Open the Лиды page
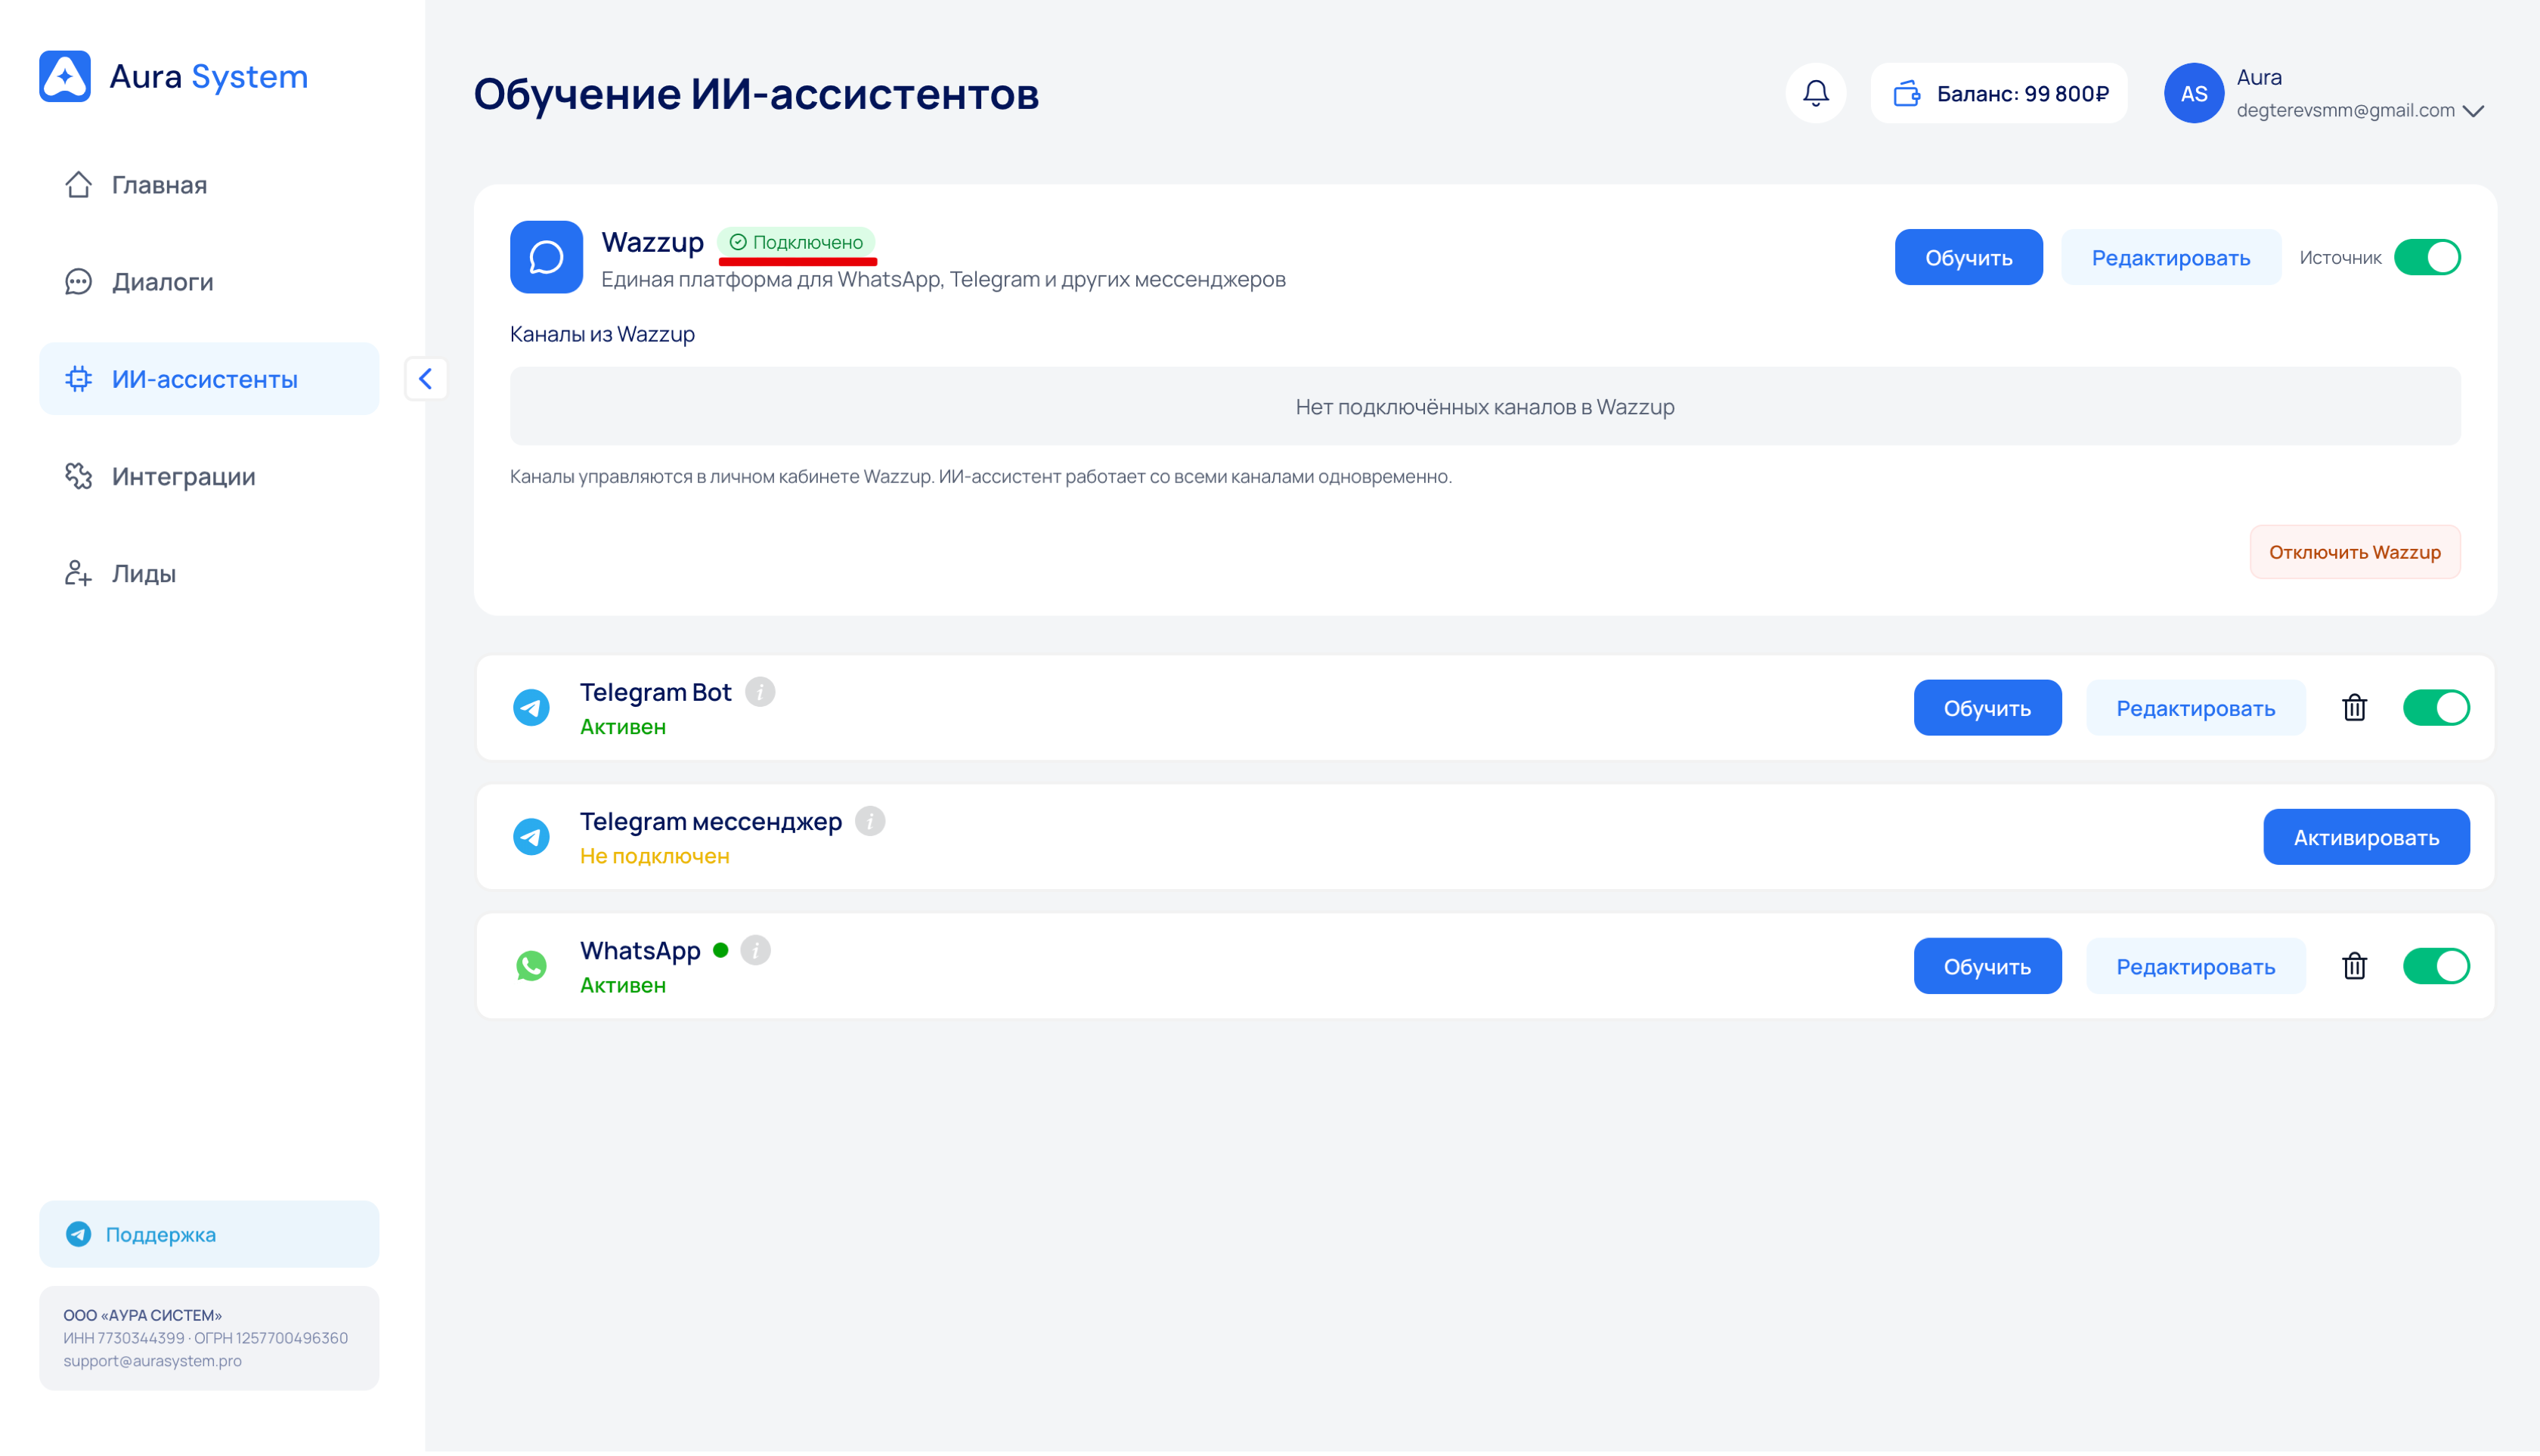2540x1456 pixels. pyautogui.click(x=143, y=573)
